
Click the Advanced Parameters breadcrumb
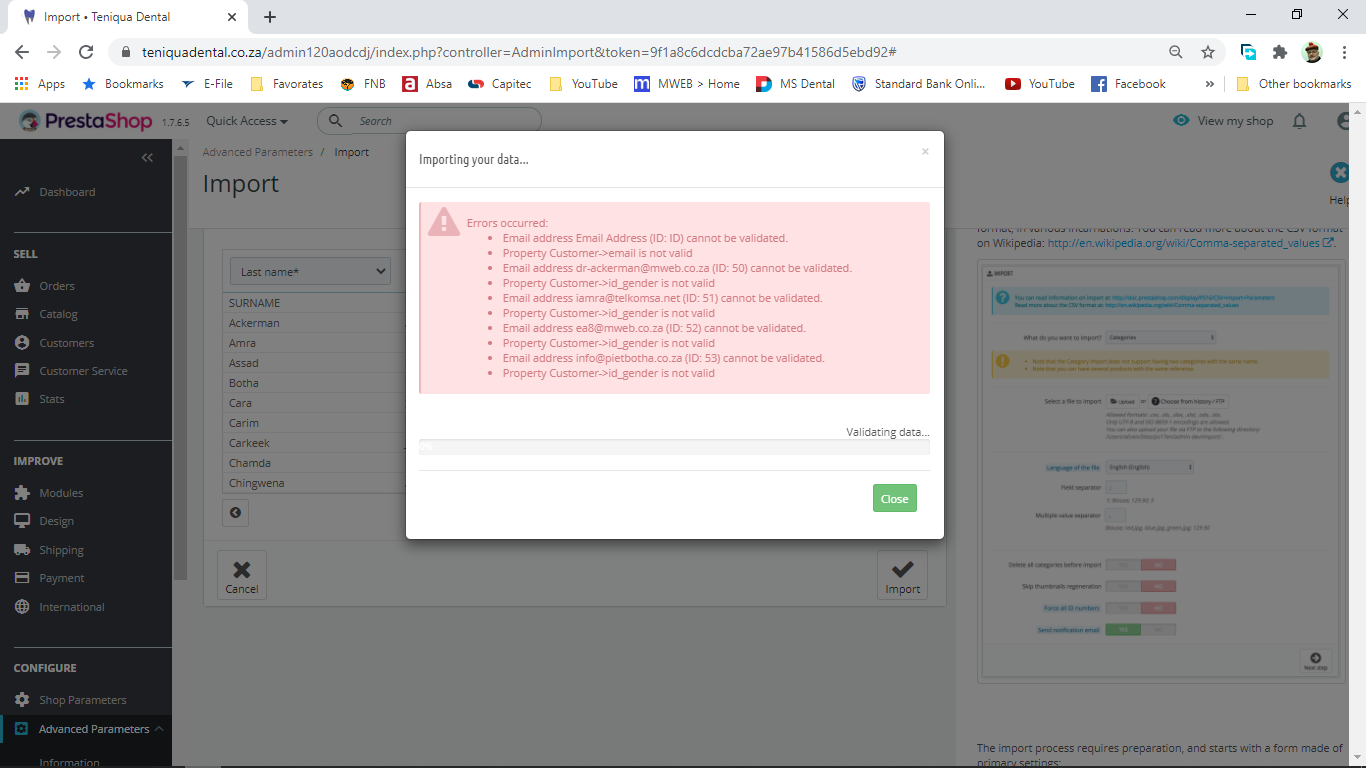(x=257, y=152)
